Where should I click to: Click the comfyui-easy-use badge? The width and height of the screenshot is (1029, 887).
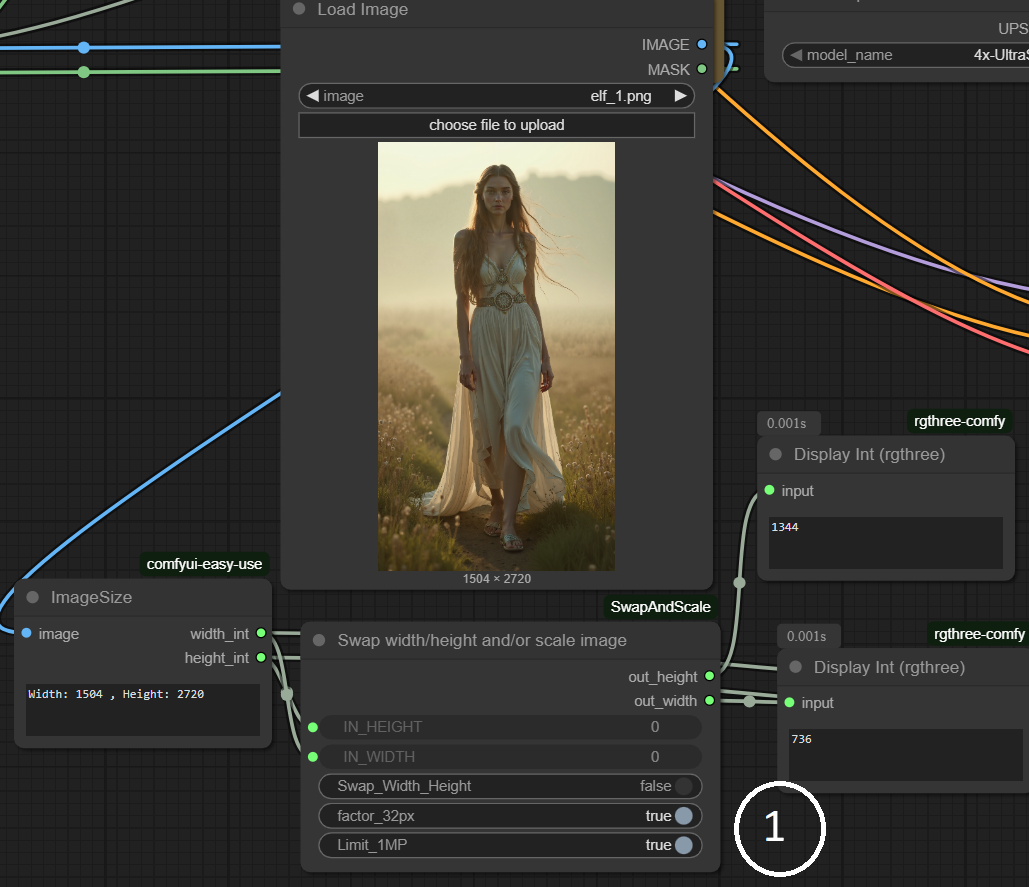[x=204, y=564]
